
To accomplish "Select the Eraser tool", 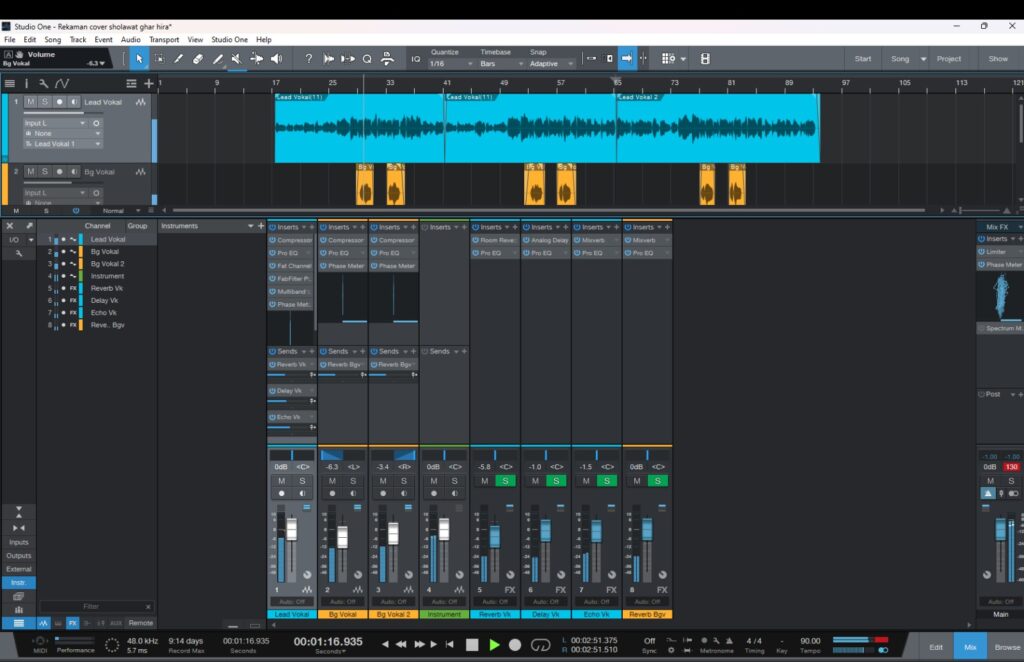I will (198, 59).
